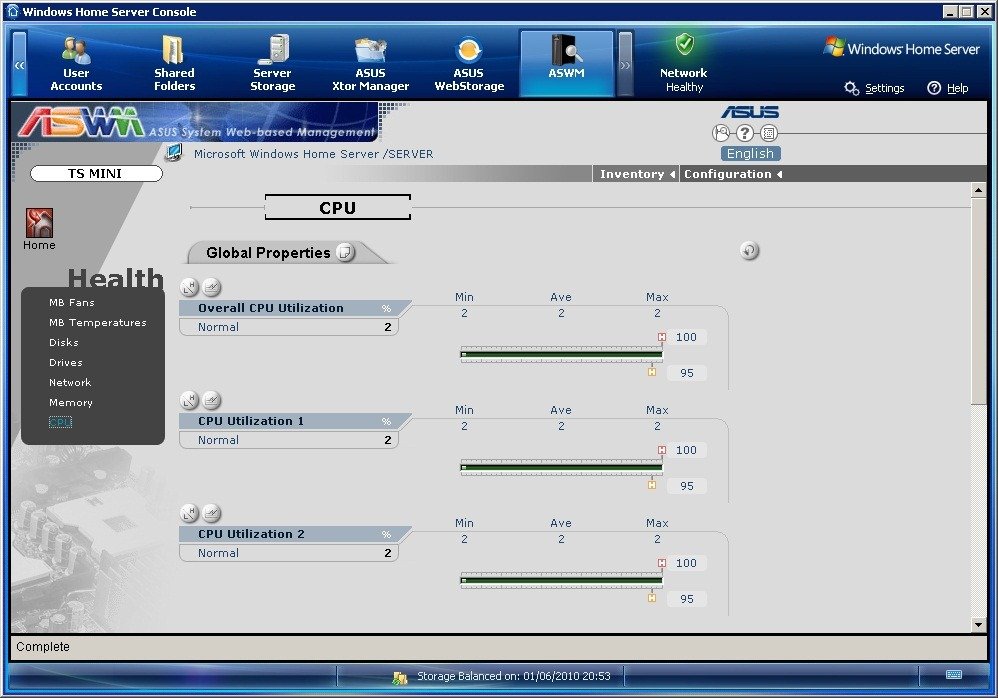
Task: Click the ASWM question-mark help icon
Action: pos(745,133)
